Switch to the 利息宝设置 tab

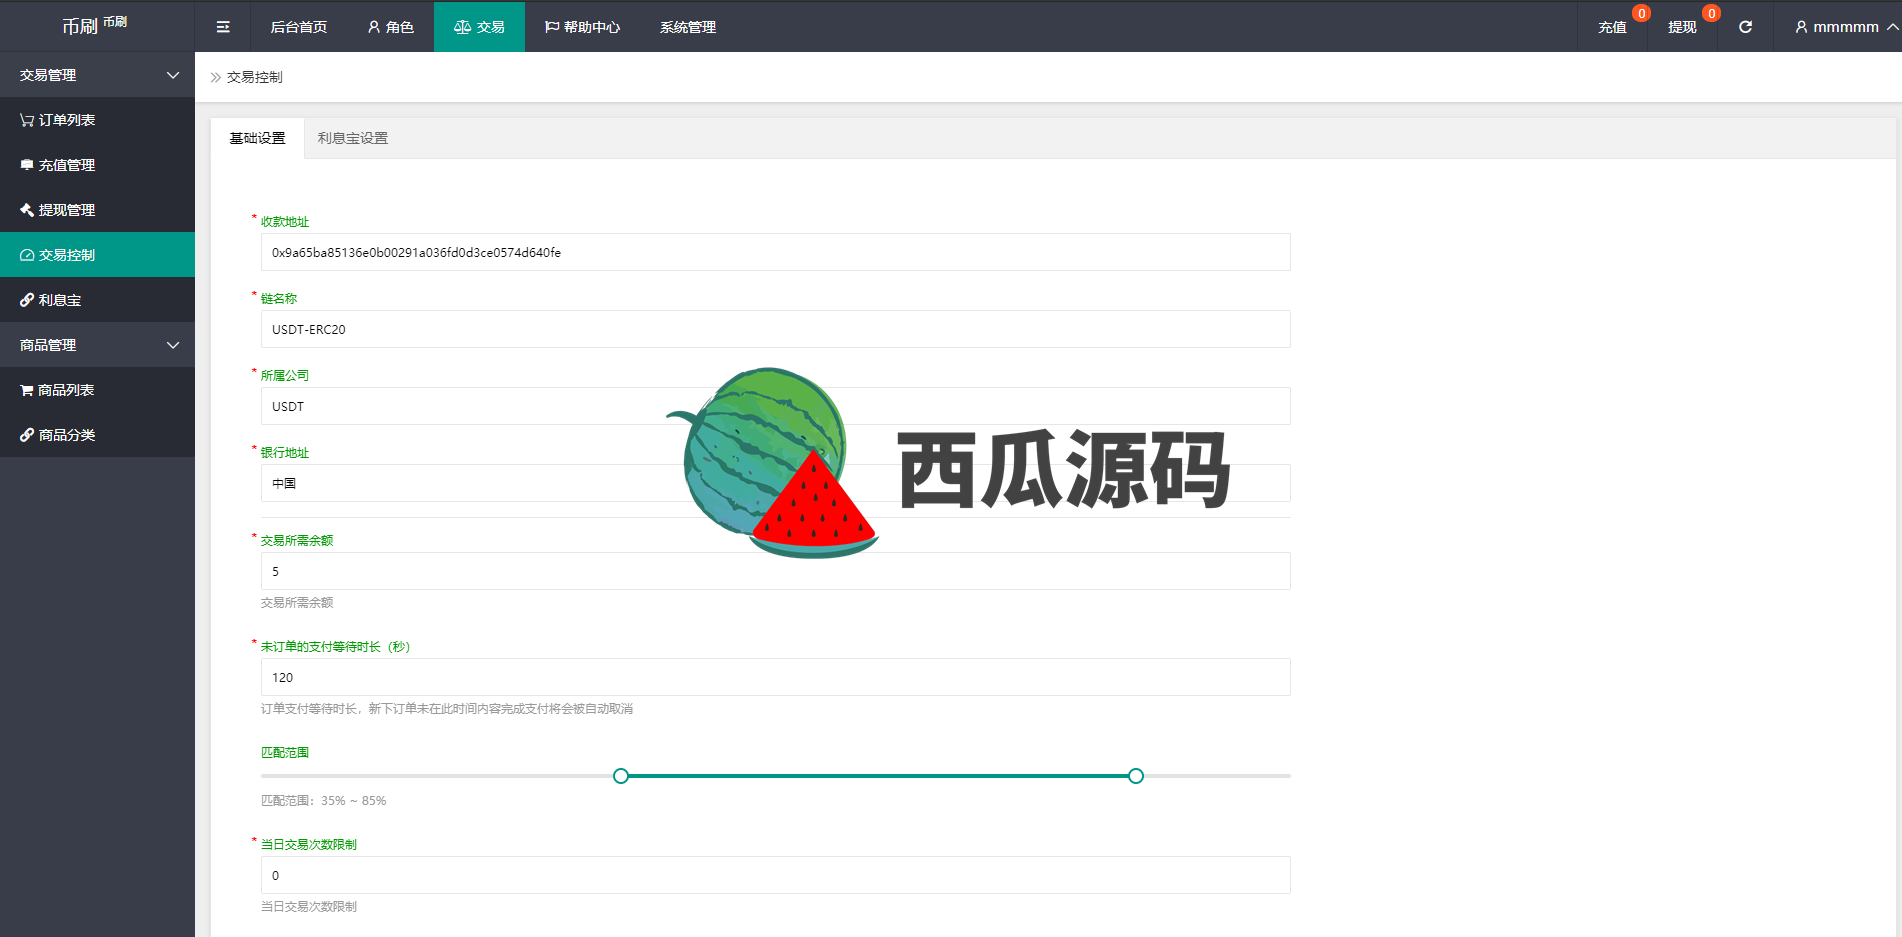tap(353, 138)
